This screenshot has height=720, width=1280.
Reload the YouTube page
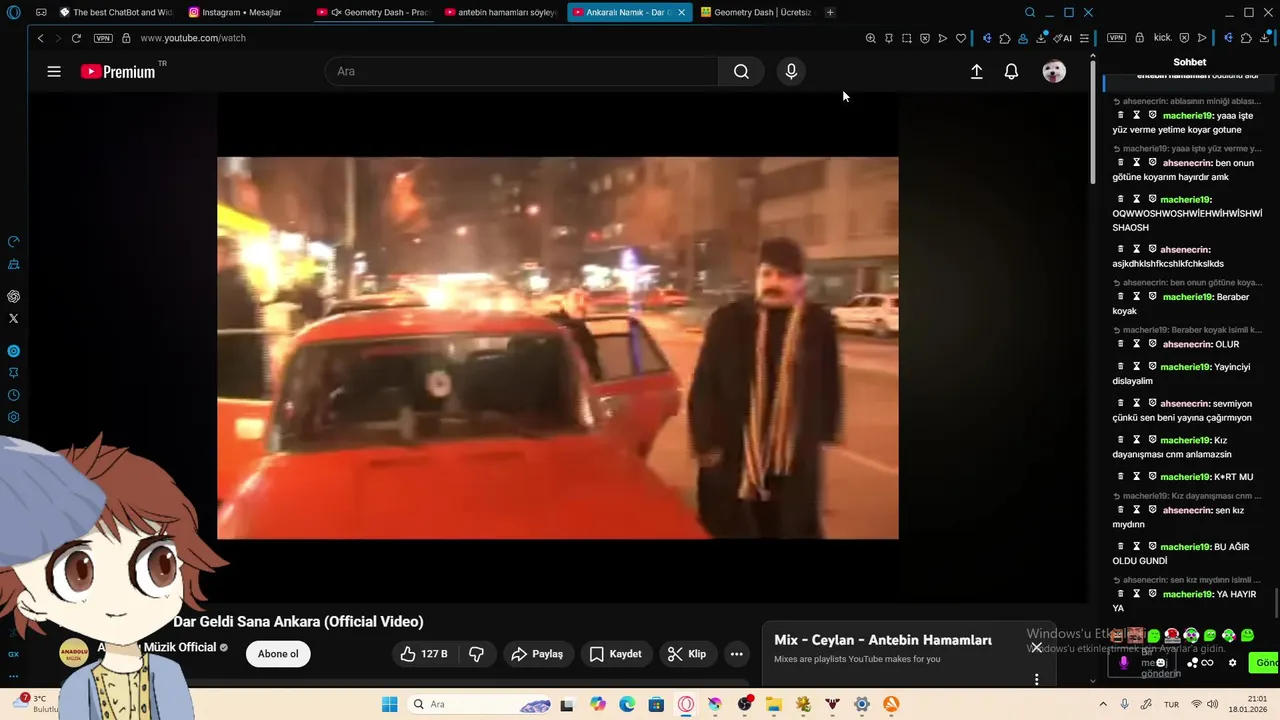pos(76,38)
